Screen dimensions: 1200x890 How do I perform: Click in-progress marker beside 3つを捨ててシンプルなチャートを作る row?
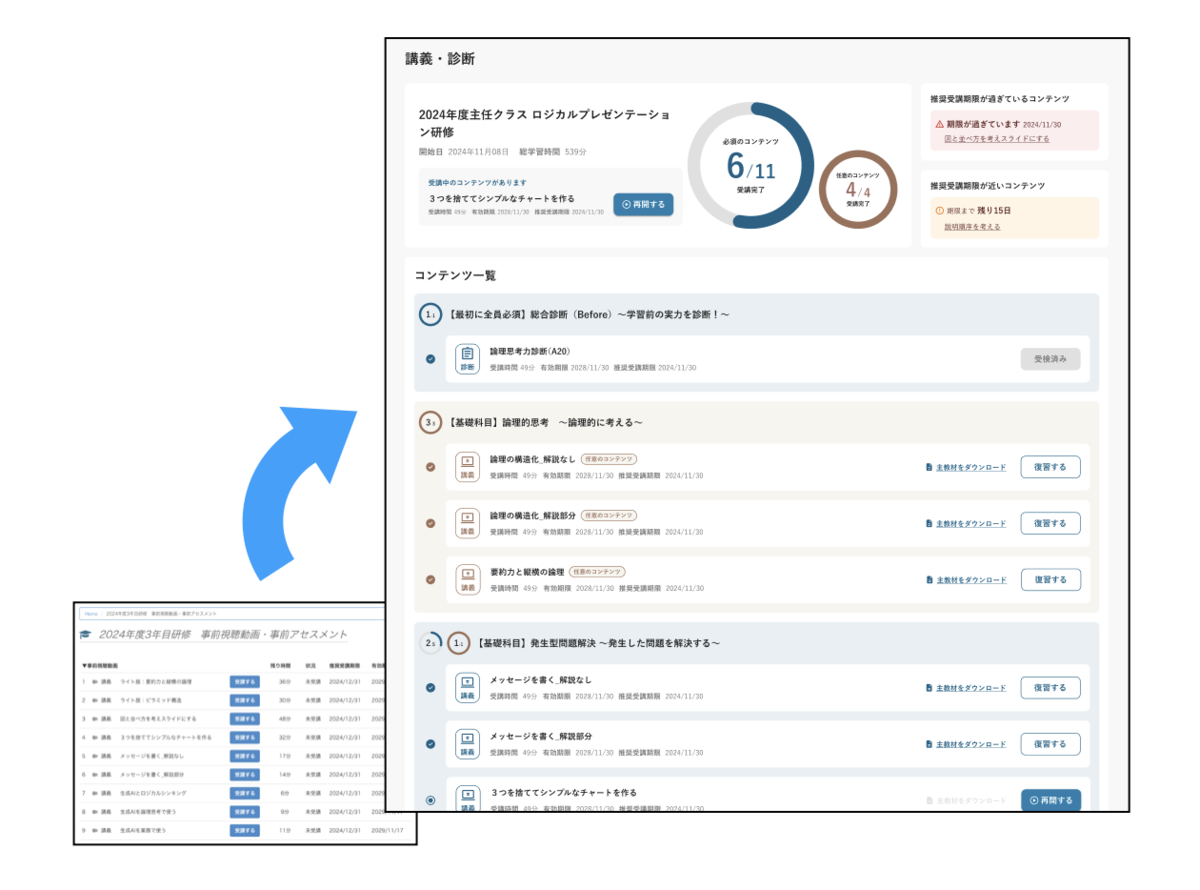point(431,800)
